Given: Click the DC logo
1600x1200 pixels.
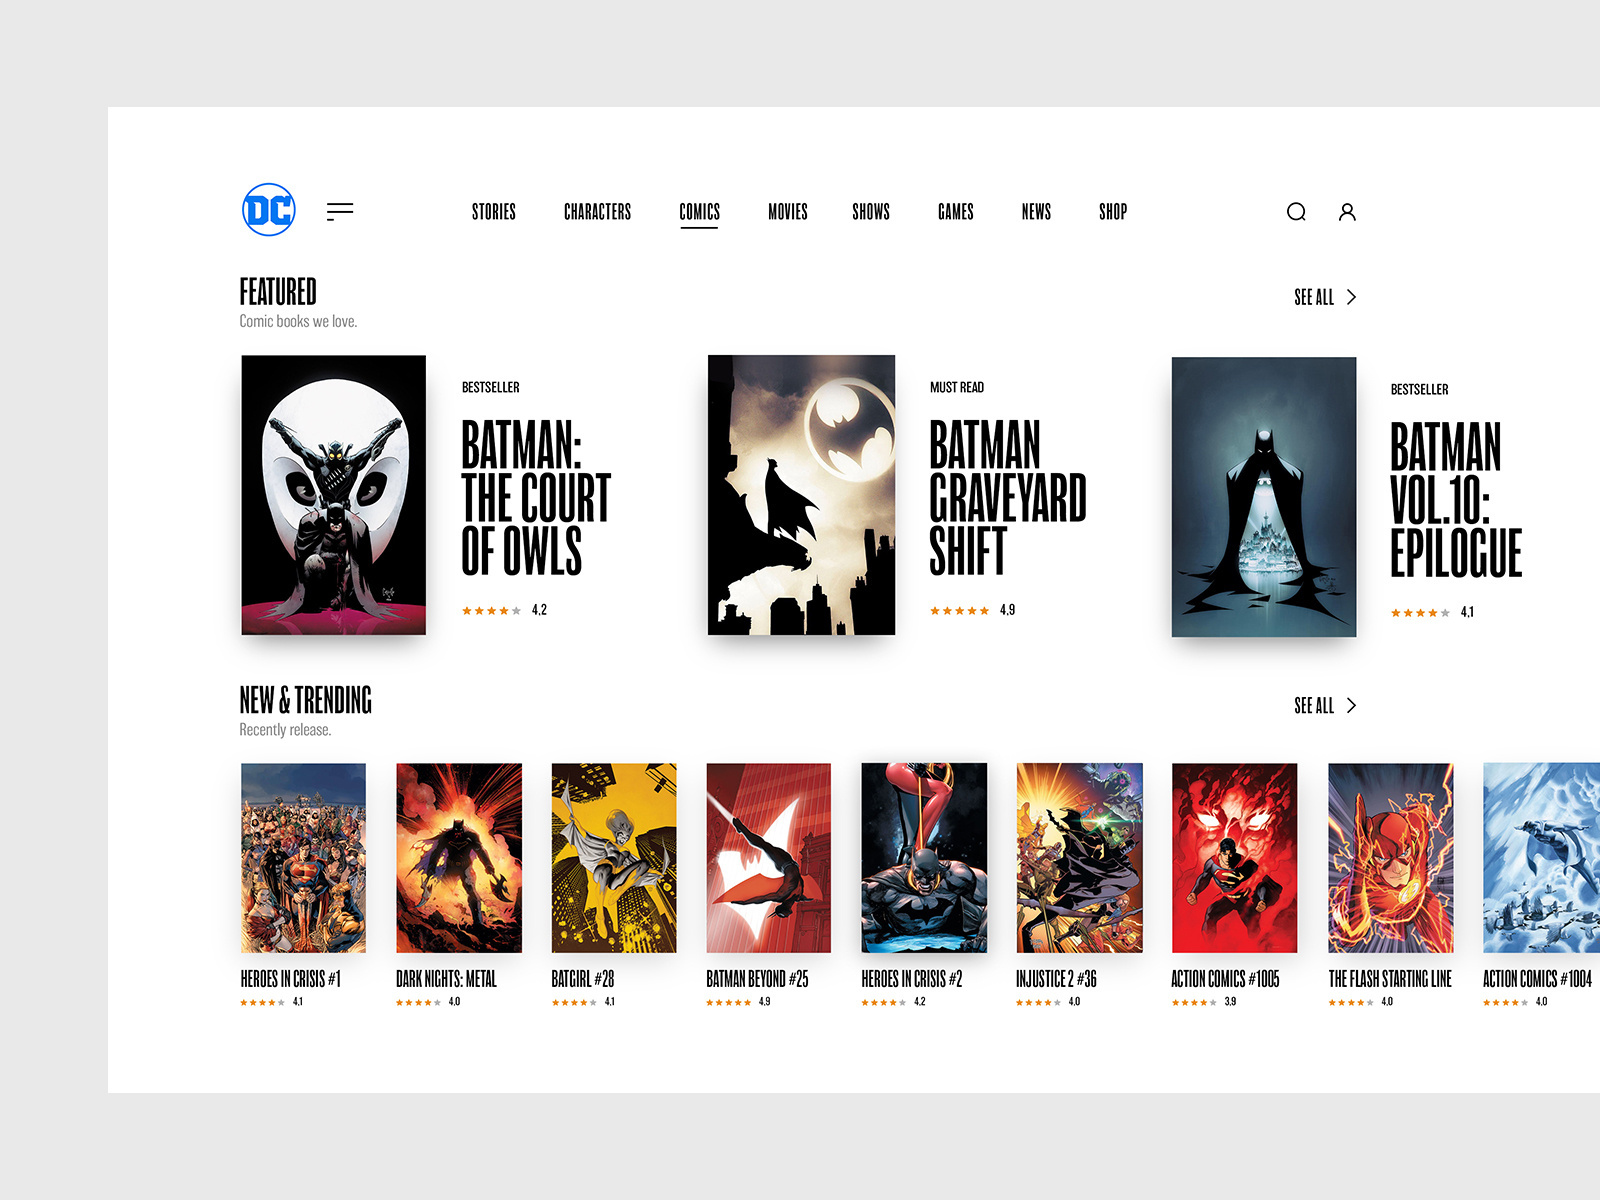Looking at the screenshot, I should click(x=266, y=209).
